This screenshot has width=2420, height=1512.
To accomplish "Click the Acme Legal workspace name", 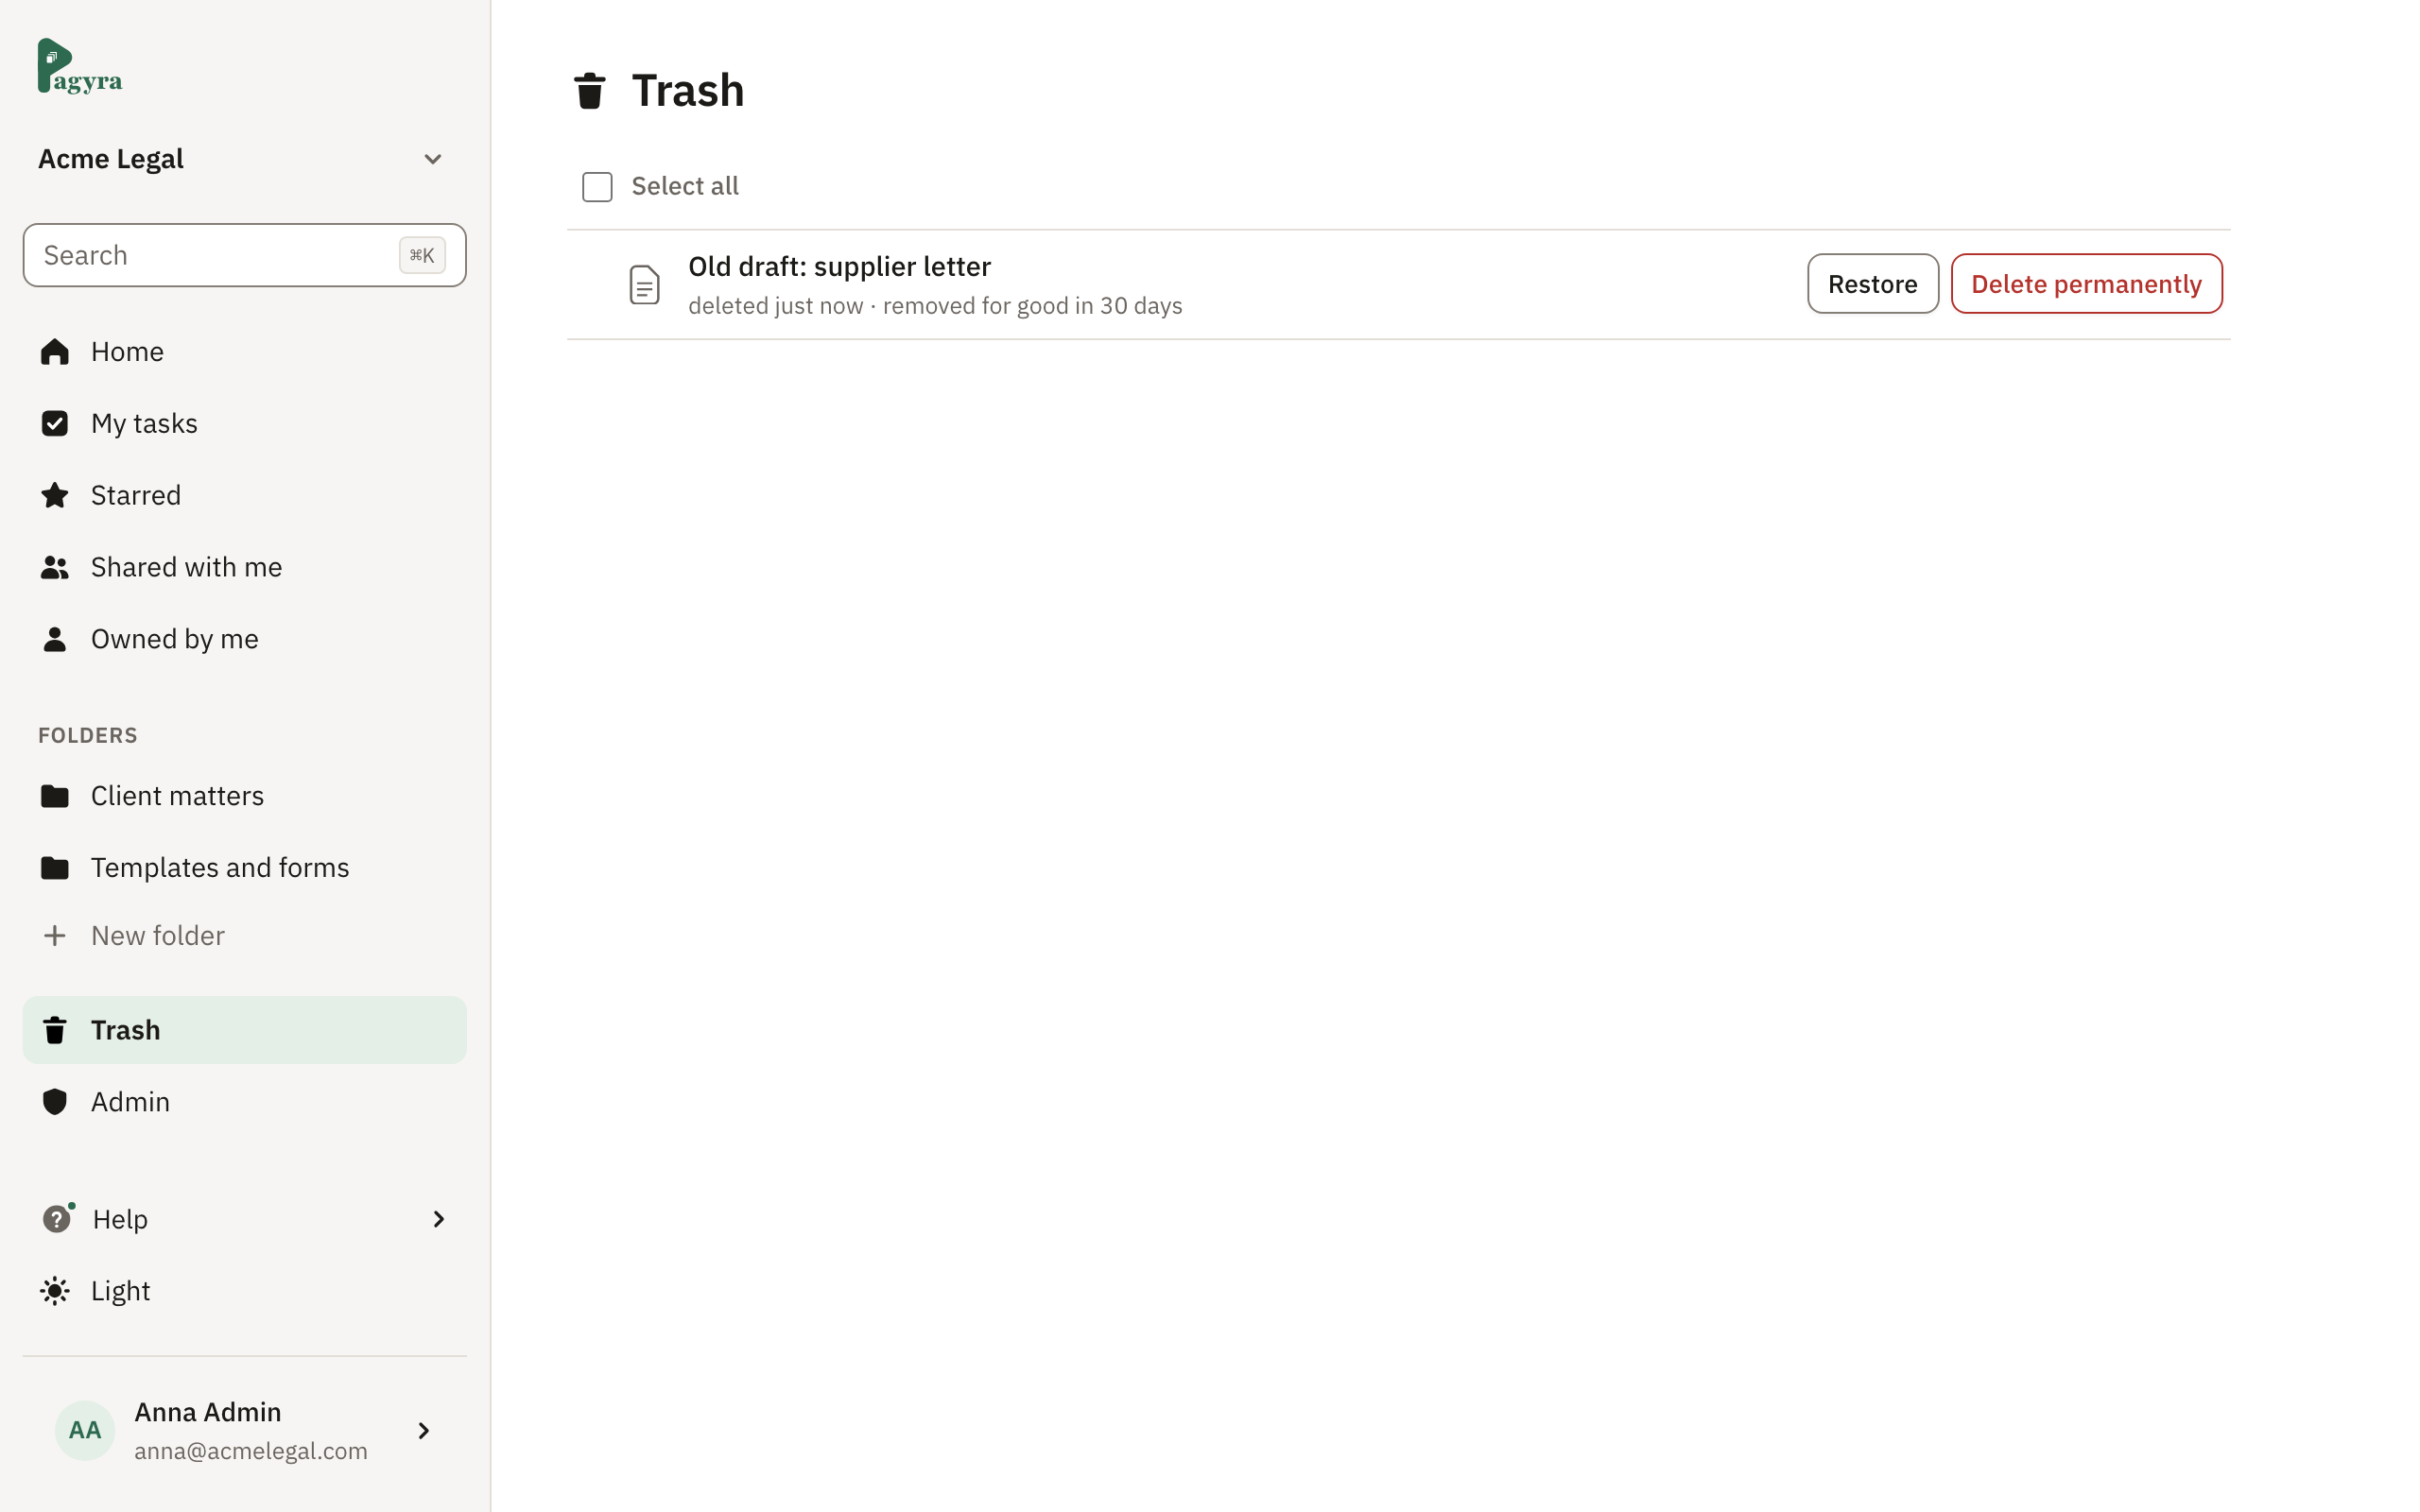I will coord(111,159).
